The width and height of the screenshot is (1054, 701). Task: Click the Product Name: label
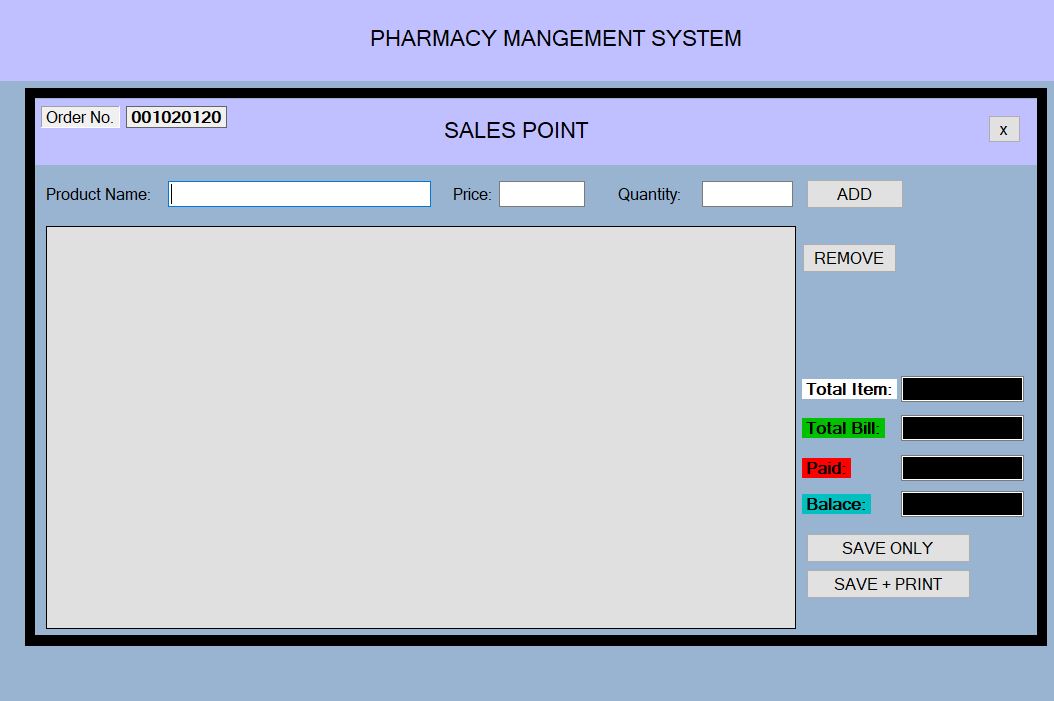tap(98, 194)
